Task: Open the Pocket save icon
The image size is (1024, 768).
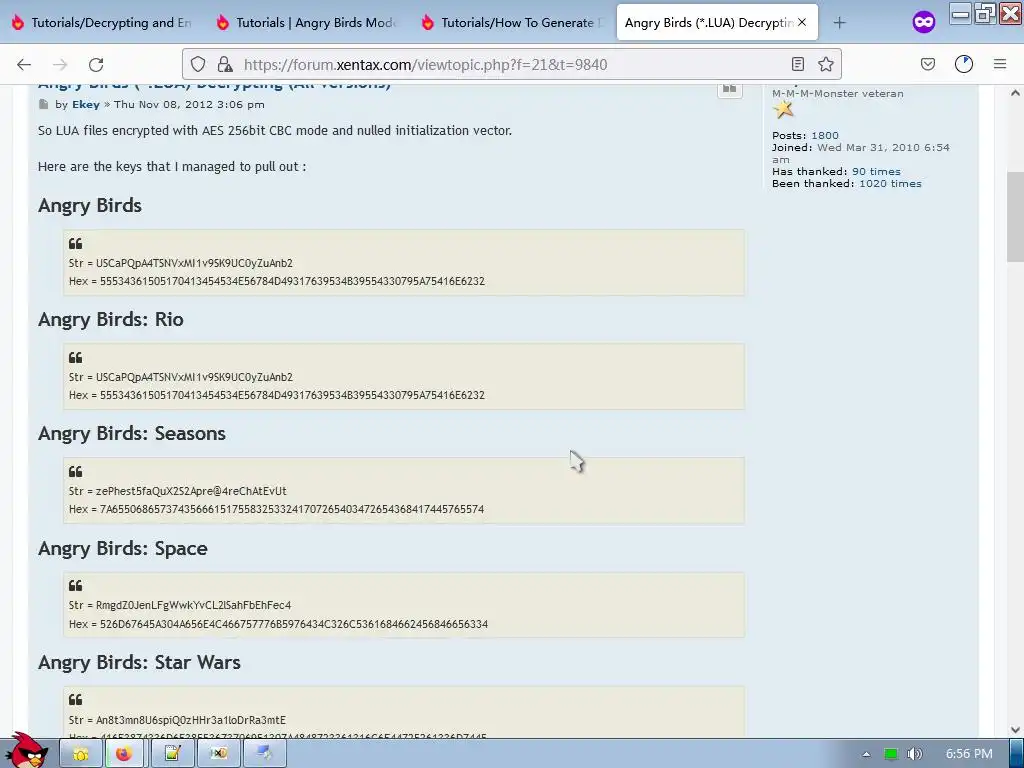Action: 927,64
